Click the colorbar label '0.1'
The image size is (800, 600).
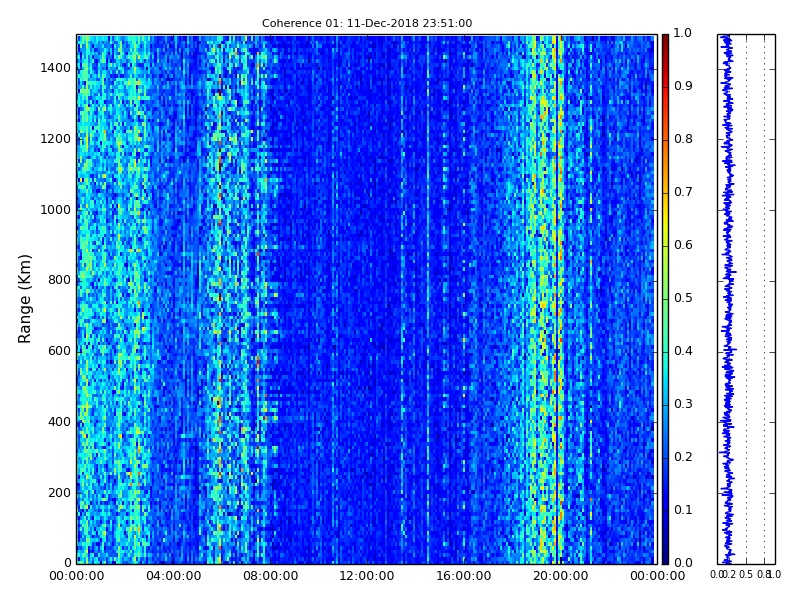tap(683, 510)
